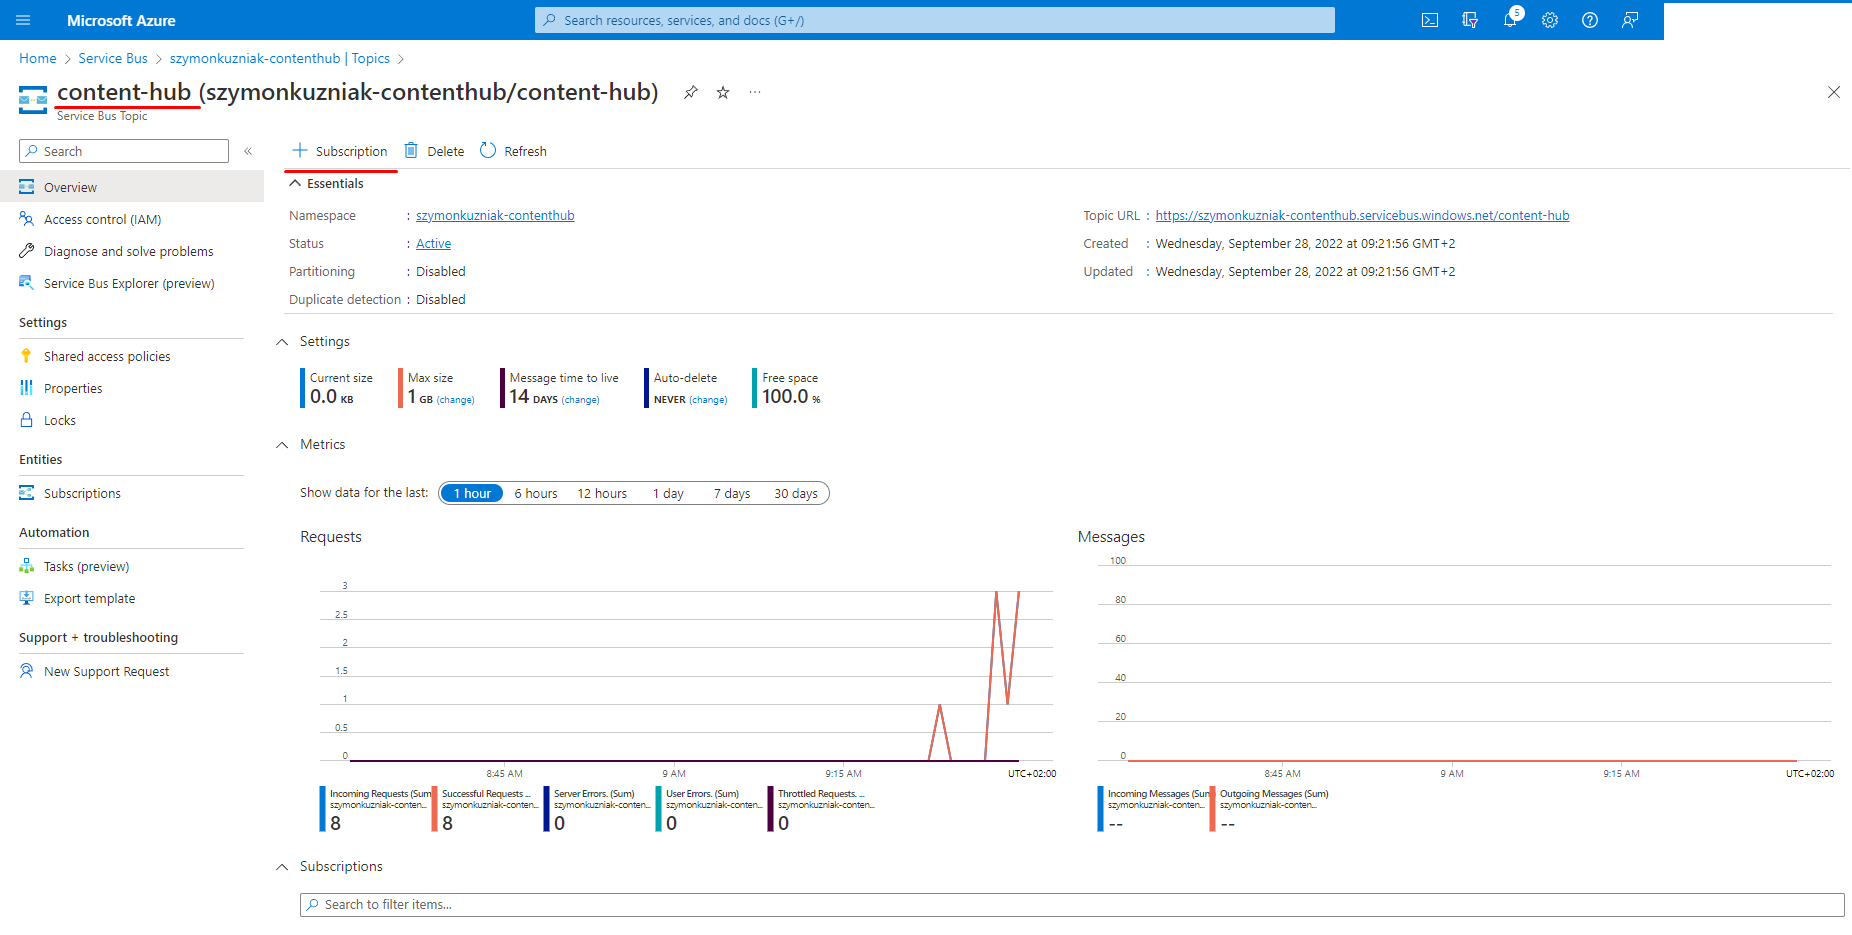This screenshot has width=1852, height=935.
Task: Click the Service Bus Topic resource icon
Action: click(33, 99)
